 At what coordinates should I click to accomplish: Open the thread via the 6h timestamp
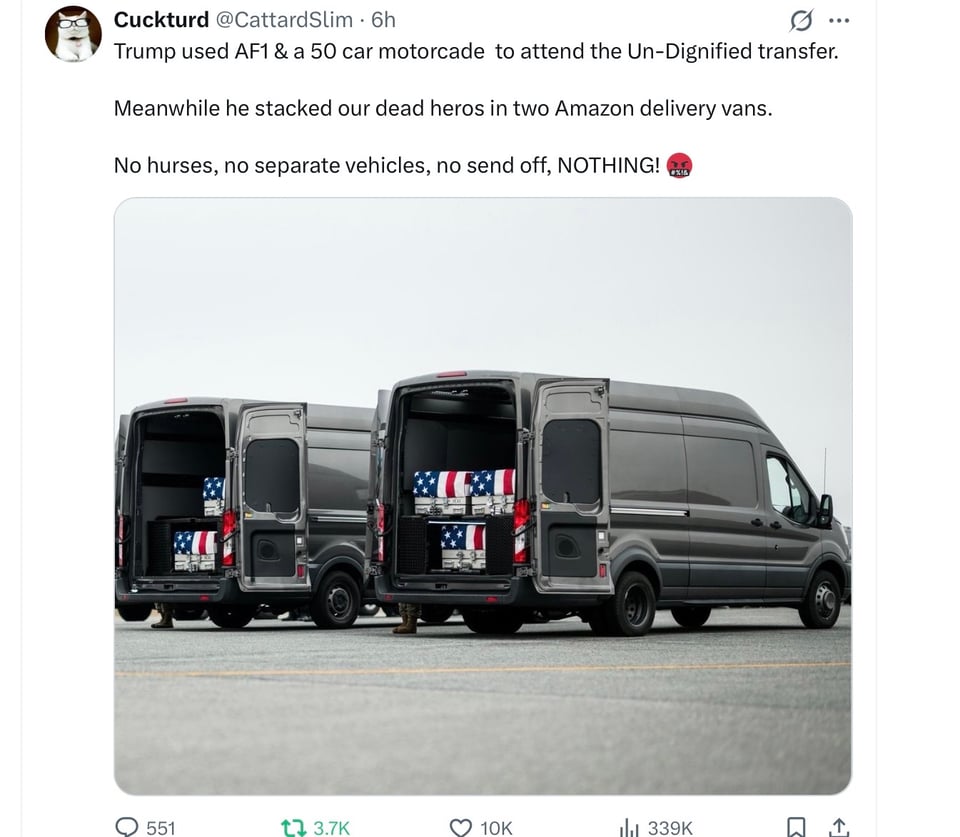coord(383,19)
